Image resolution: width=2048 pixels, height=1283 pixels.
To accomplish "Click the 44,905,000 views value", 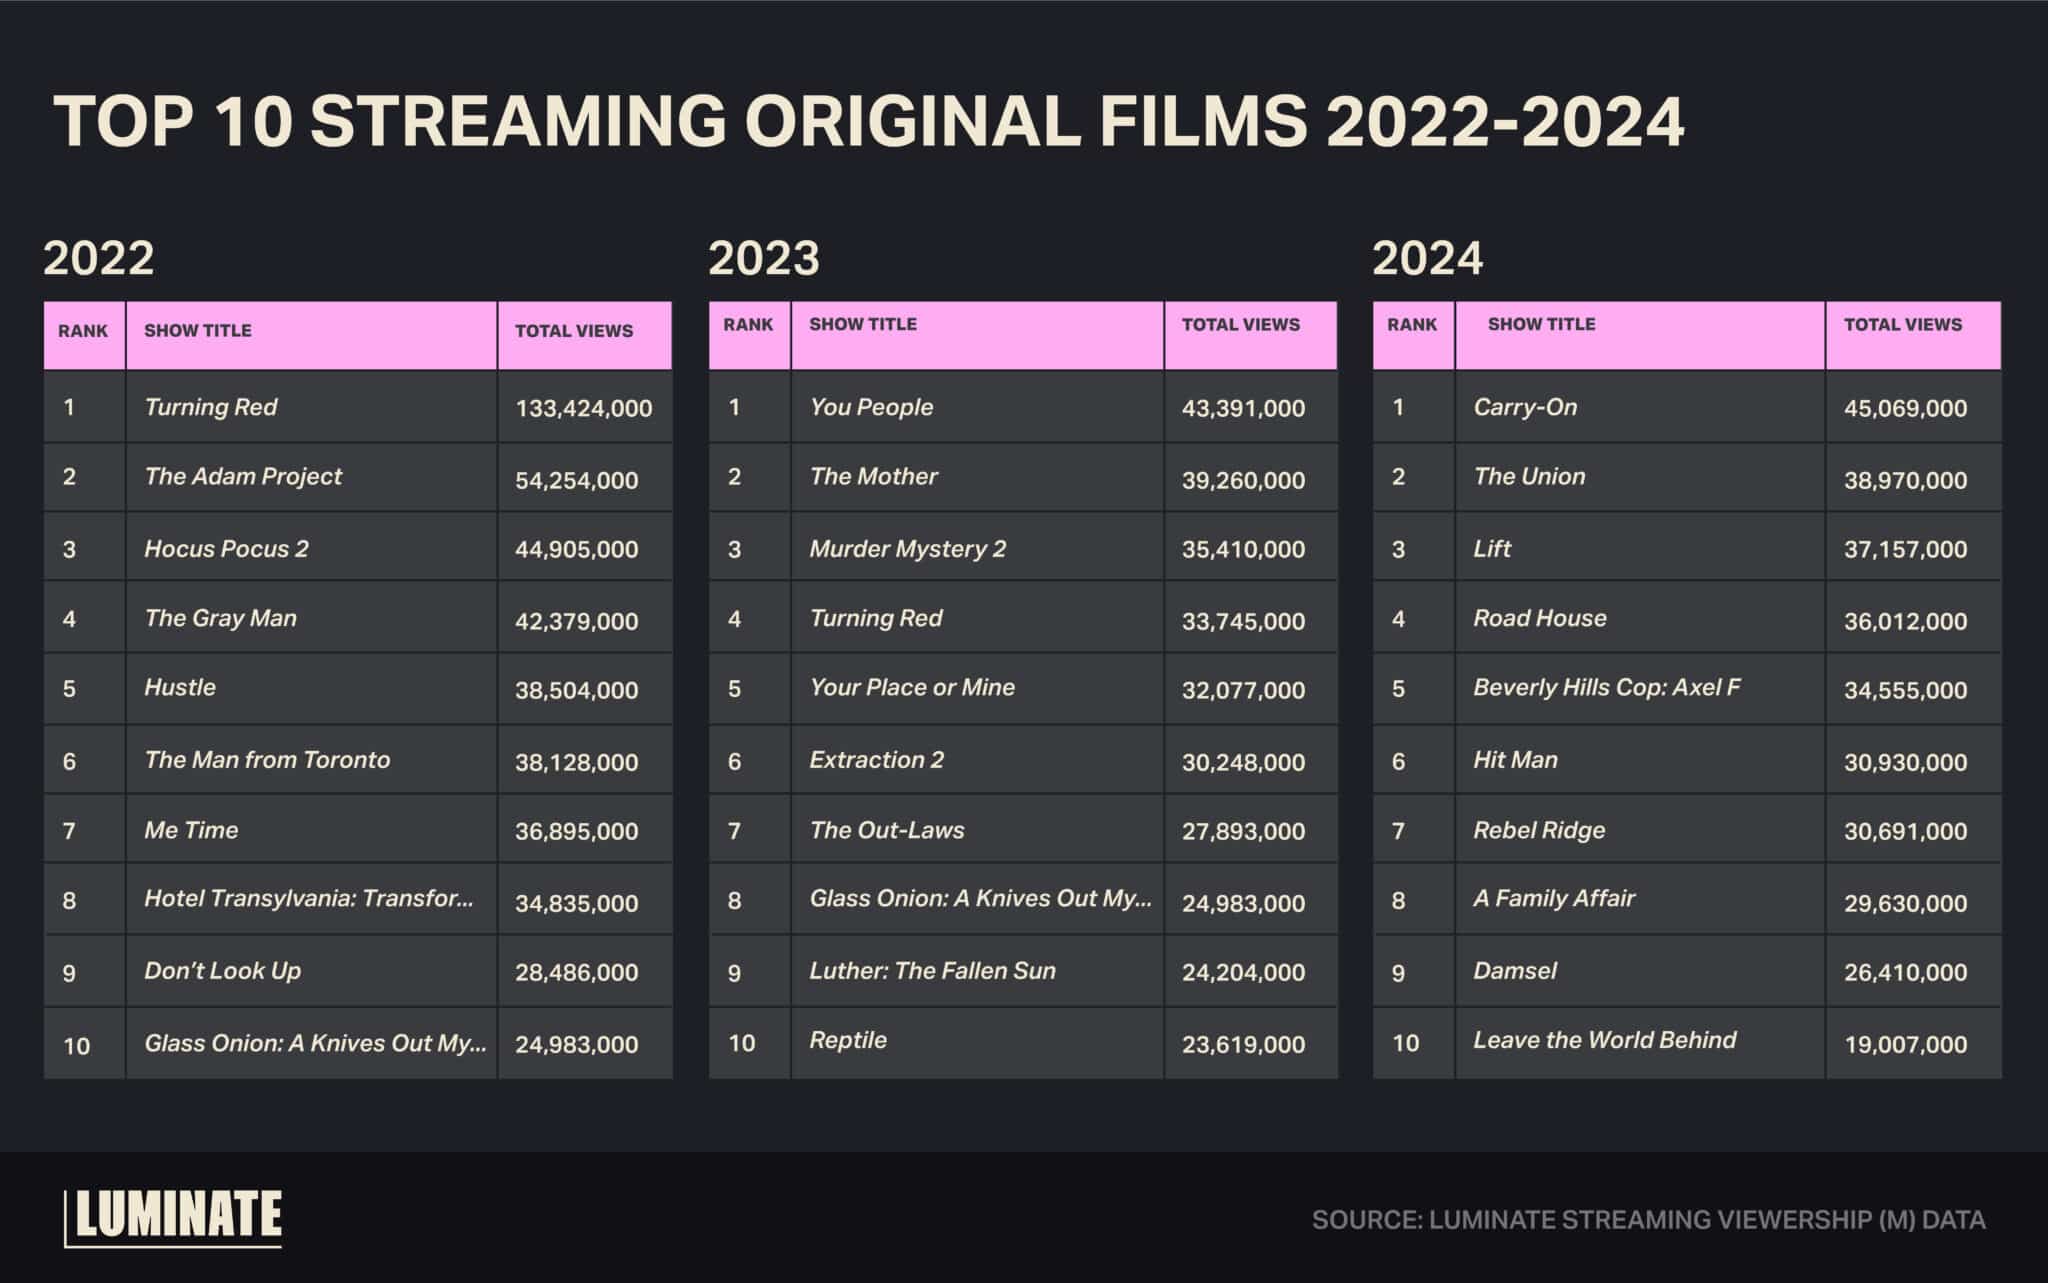I will pyautogui.click(x=577, y=549).
